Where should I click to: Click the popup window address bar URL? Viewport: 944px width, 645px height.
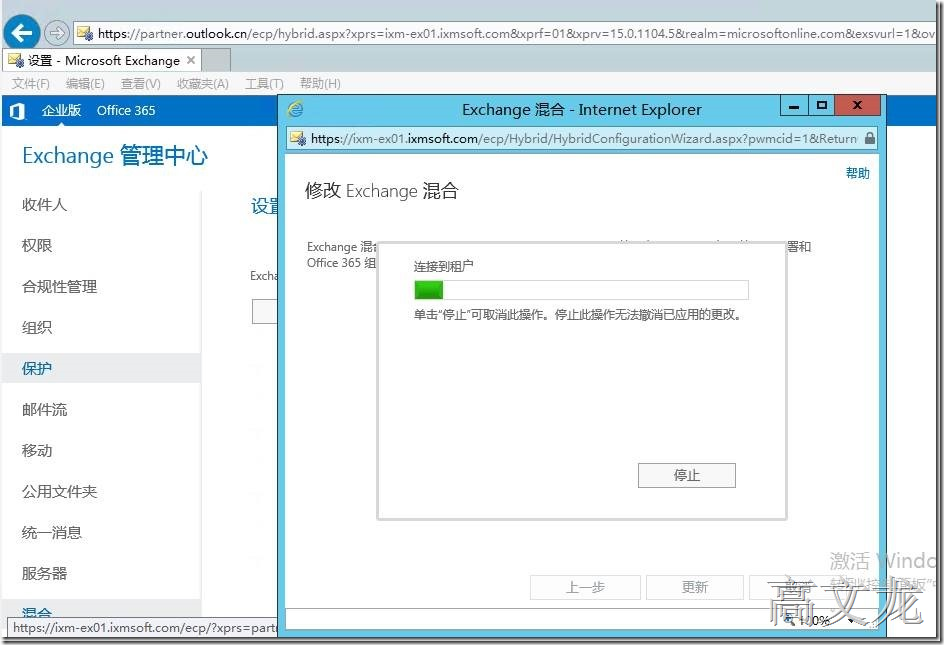(x=583, y=139)
